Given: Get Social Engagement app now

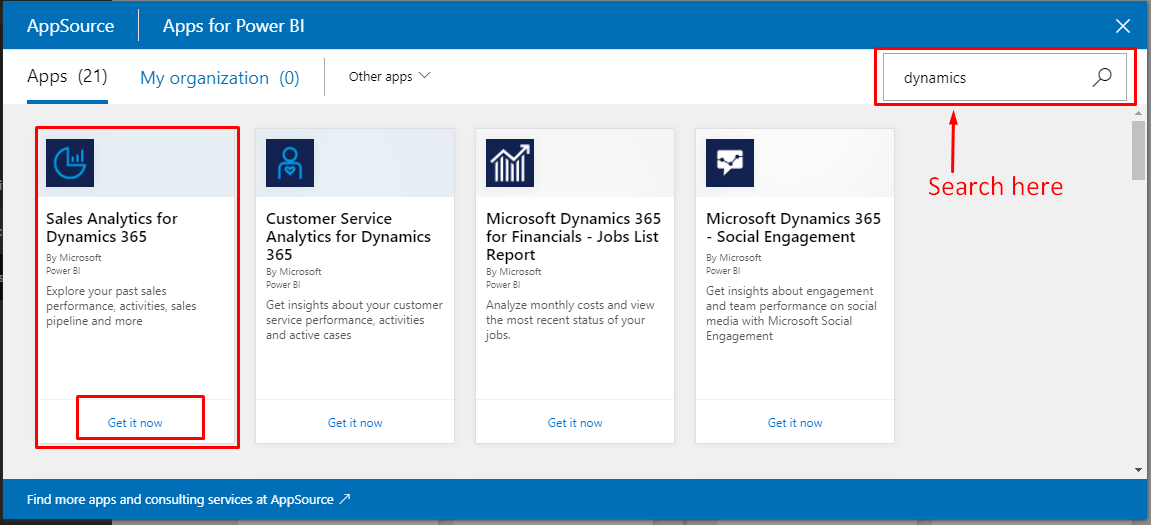Looking at the screenshot, I should (796, 423).
